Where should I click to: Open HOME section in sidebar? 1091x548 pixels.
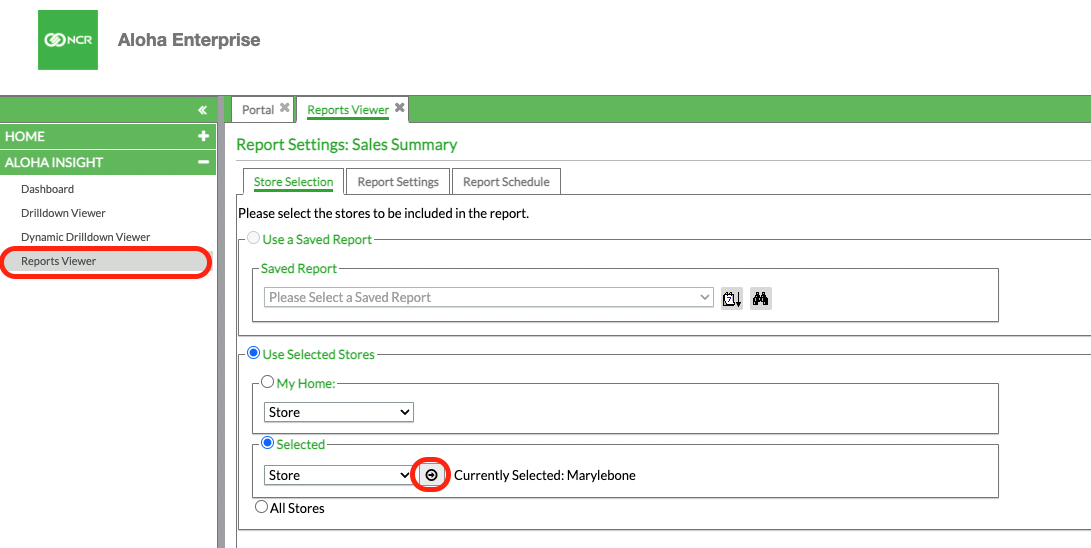108,136
